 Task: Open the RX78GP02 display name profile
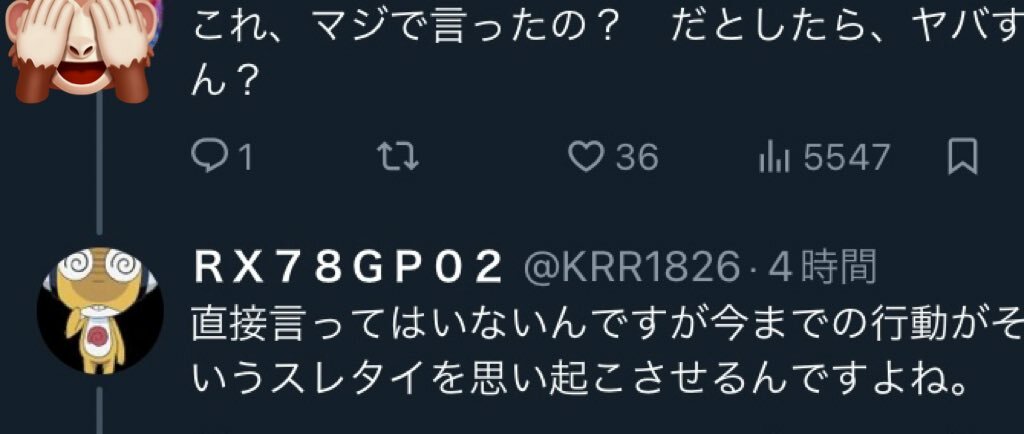coord(347,269)
